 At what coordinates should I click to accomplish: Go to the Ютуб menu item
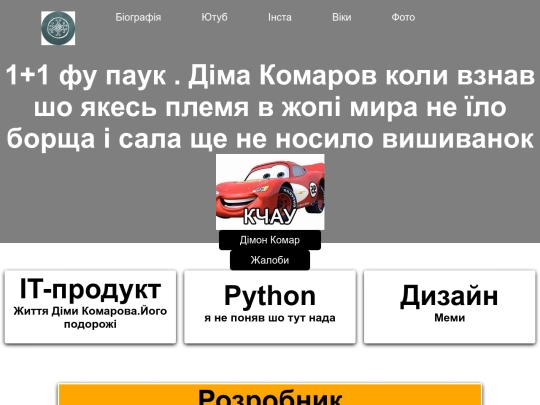click(214, 17)
